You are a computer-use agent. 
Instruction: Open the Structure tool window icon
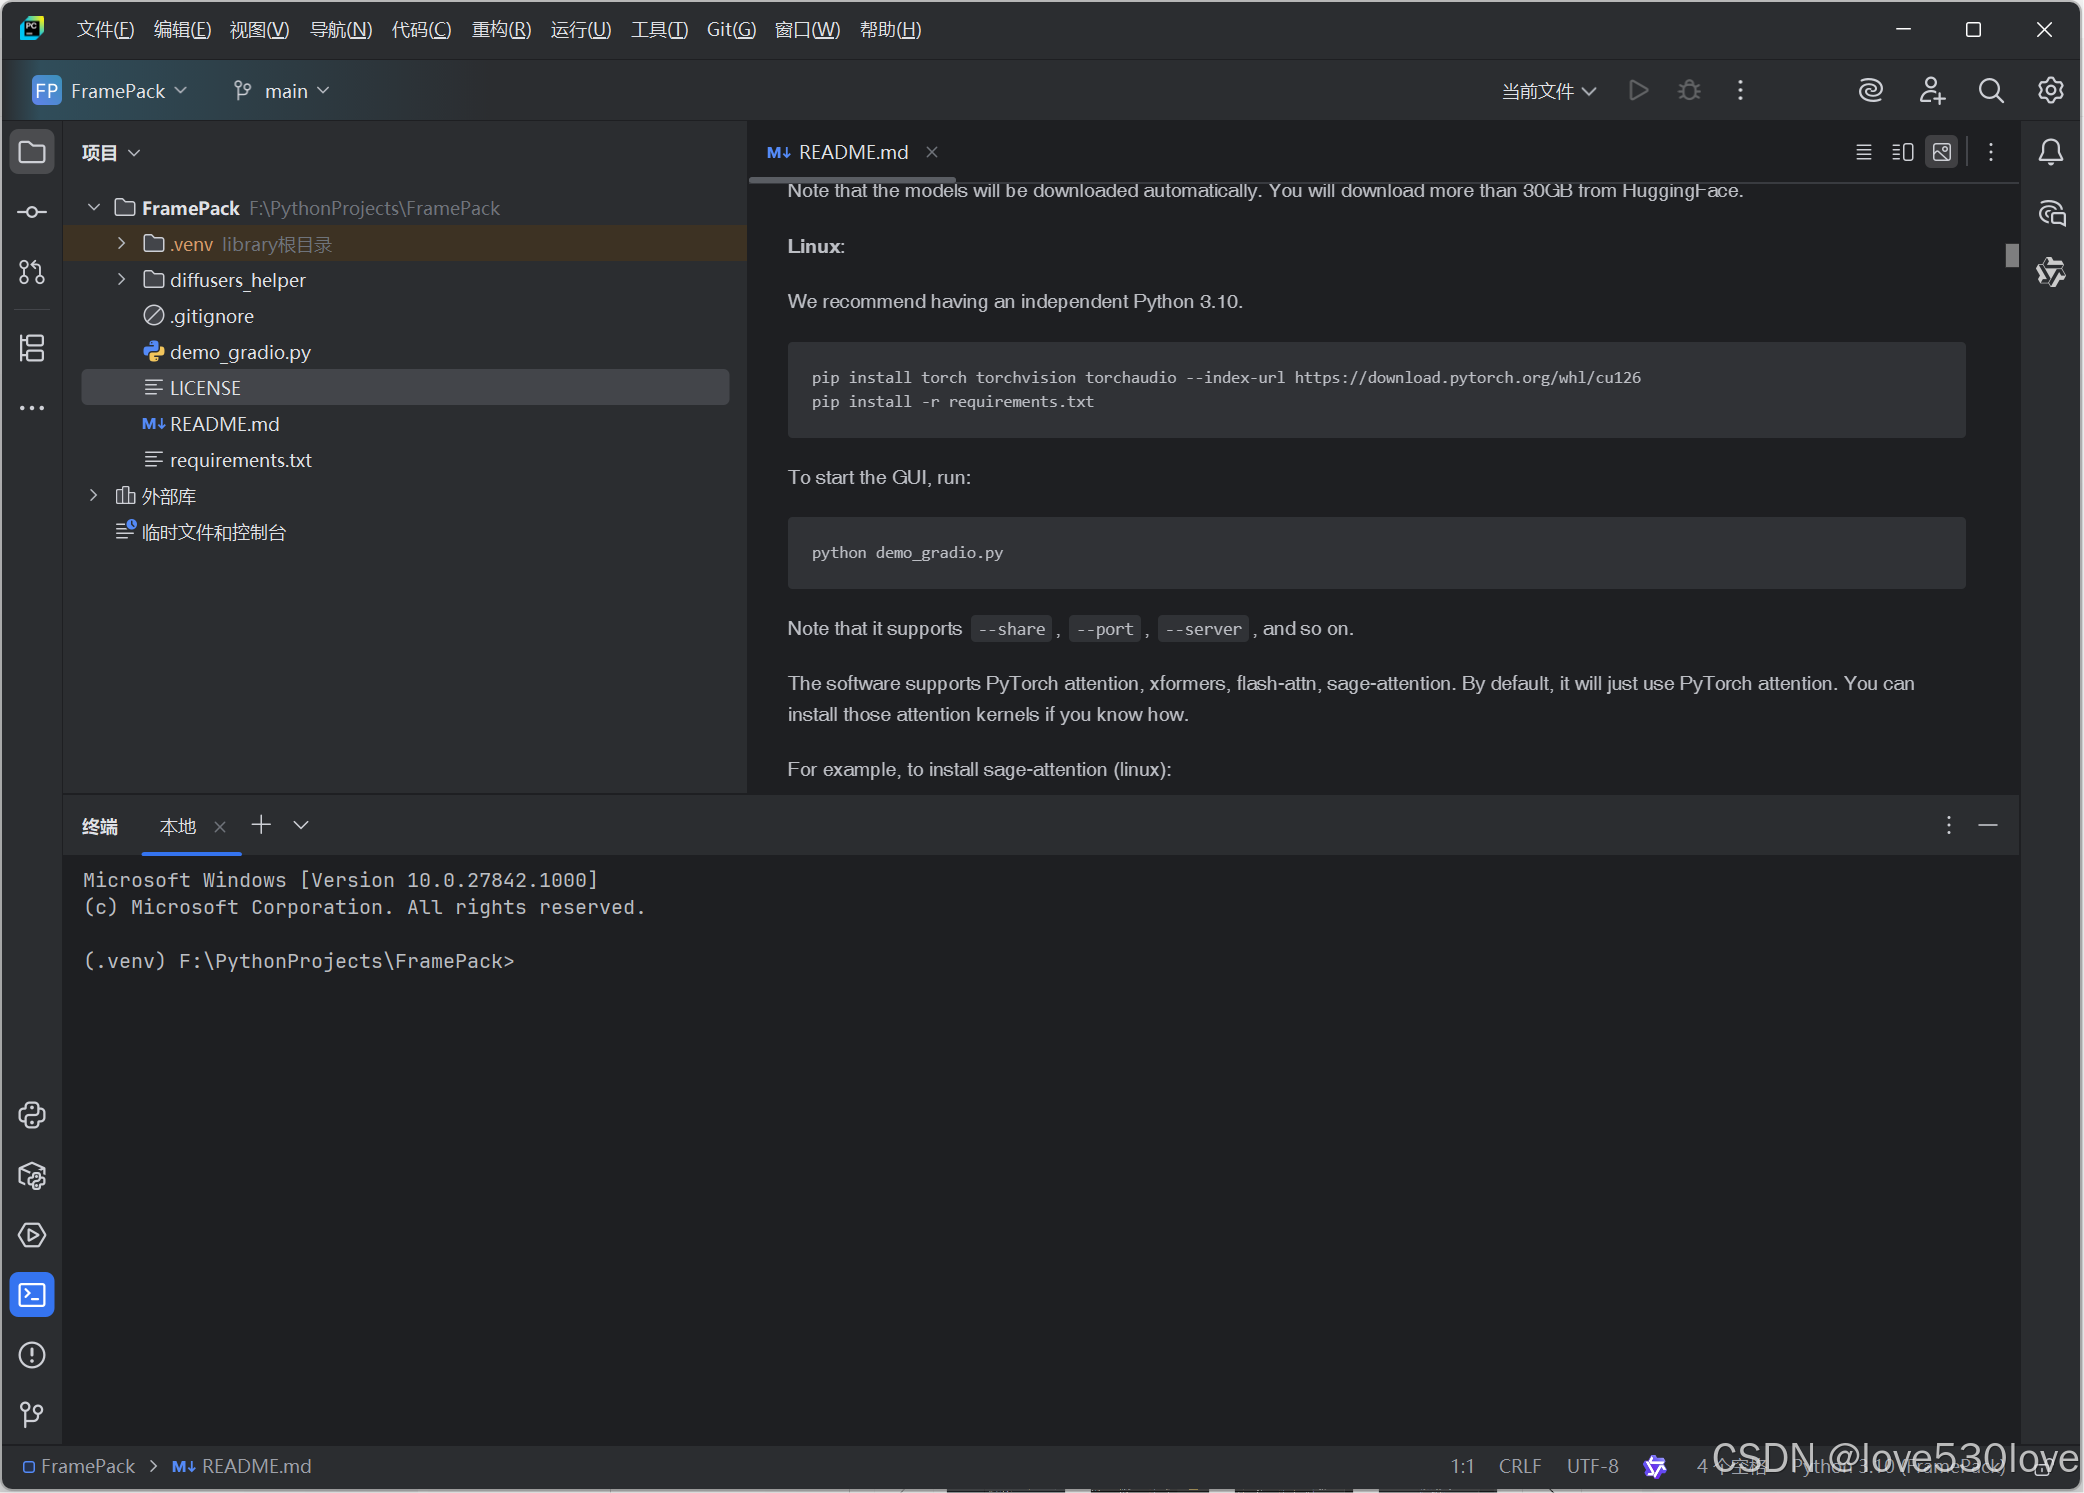point(32,348)
